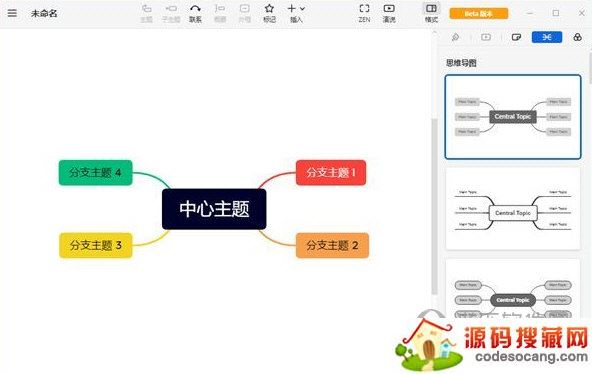Select the blue structure panel tab
The image size is (592, 374).
(547, 37)
